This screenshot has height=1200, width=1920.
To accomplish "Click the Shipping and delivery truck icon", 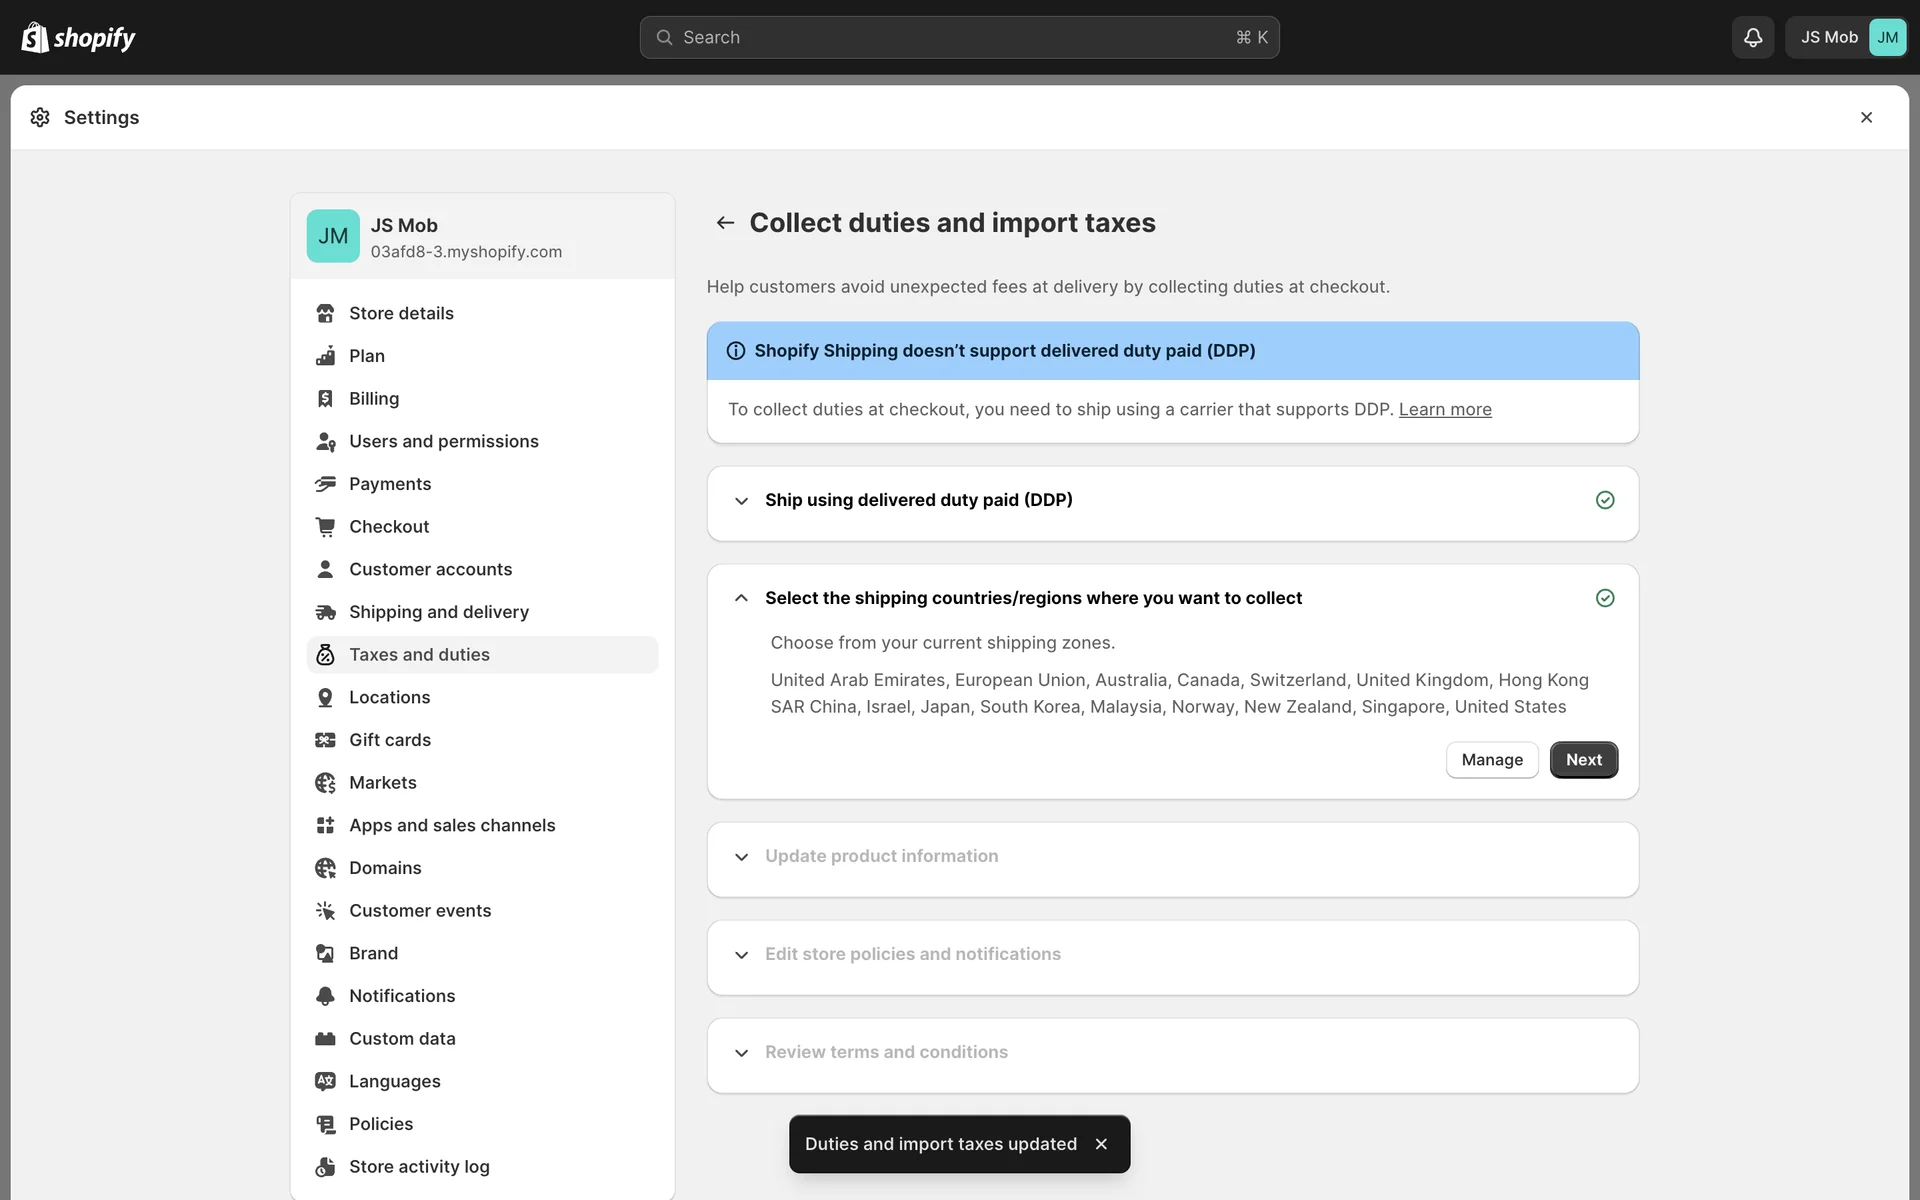I will pyautogui.click(x=325, y=611).
